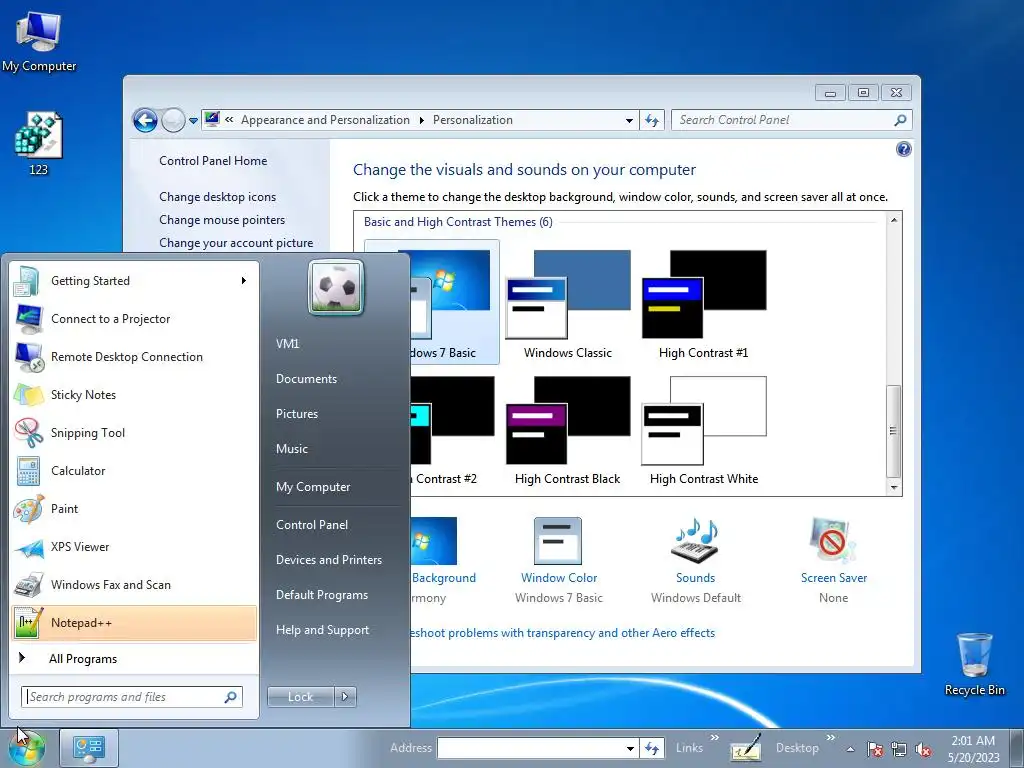Open the recent pages dropdown arrow
This screenshot has height=768, width=1024.
pos(193,121)
